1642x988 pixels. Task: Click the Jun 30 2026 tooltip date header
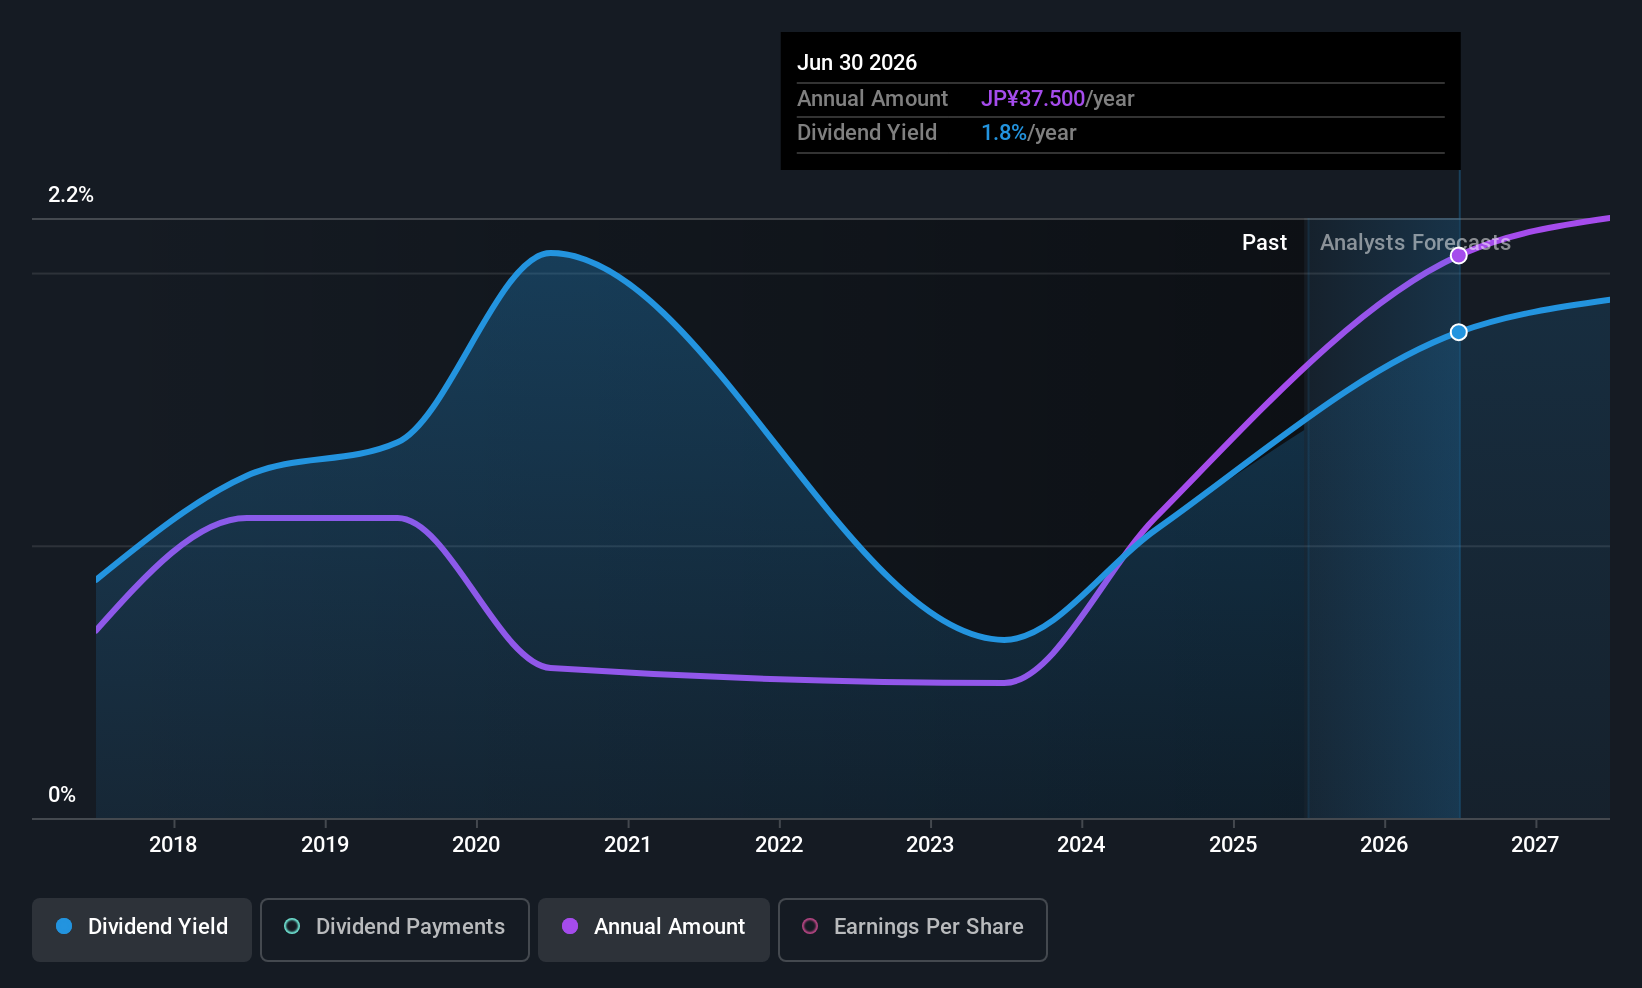(x=857, y=62)
